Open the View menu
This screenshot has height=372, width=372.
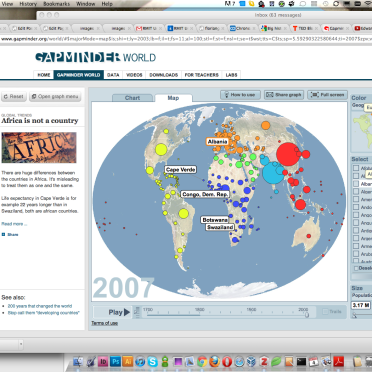7,4
